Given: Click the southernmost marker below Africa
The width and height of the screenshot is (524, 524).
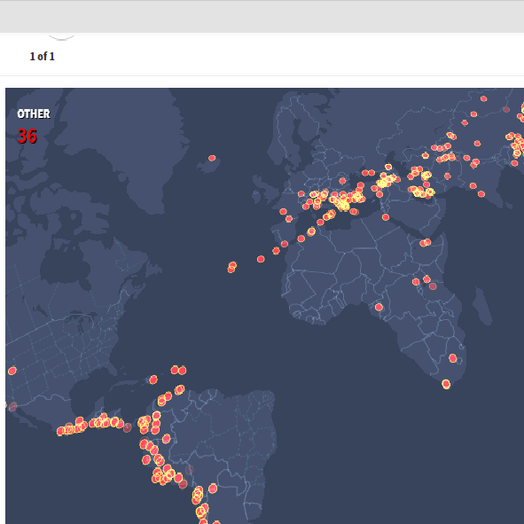Looking at the screenshot, I should [x=446, y=384].
